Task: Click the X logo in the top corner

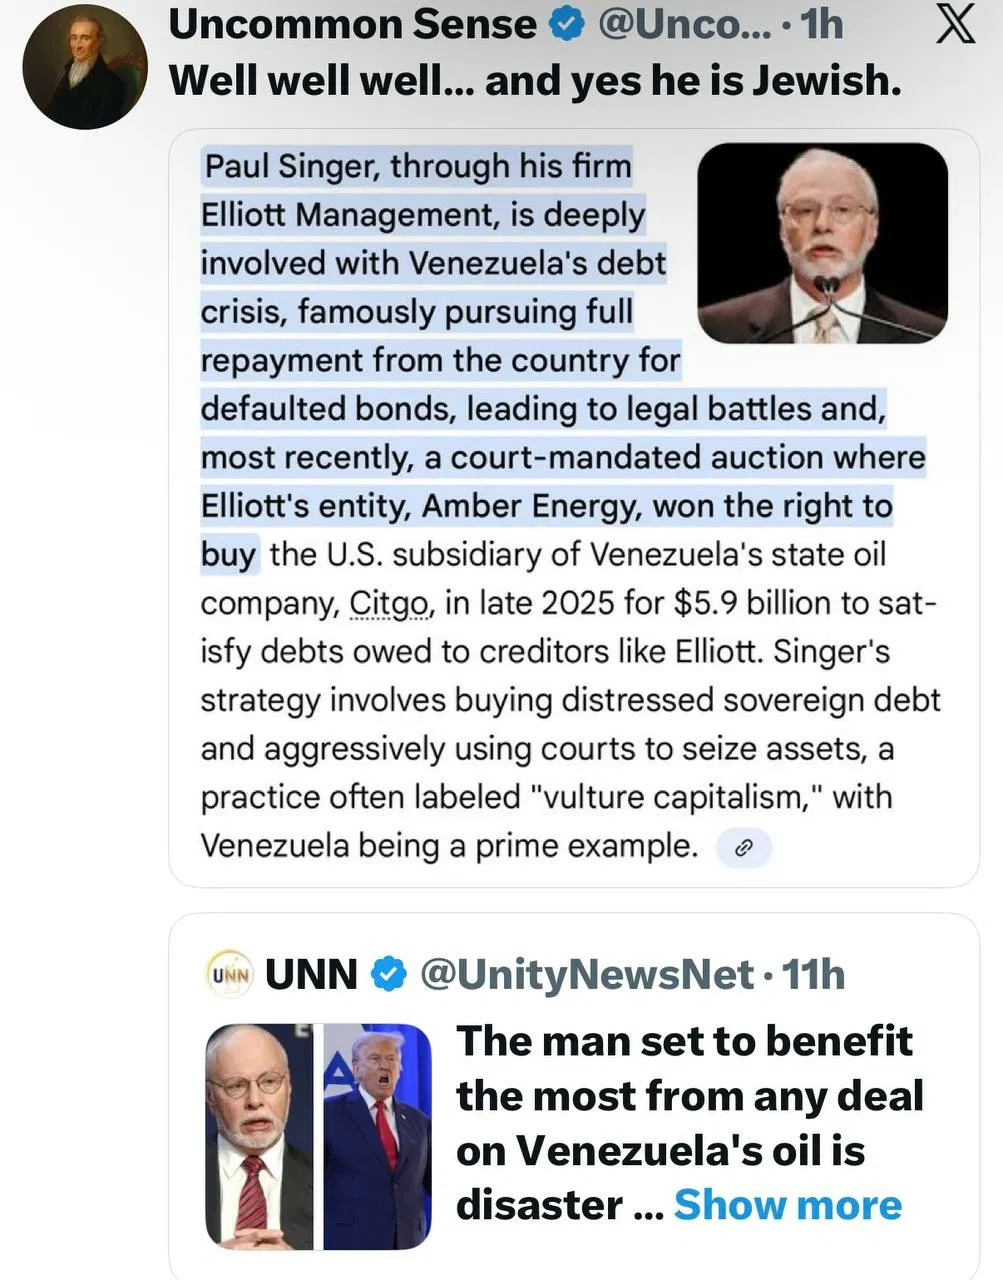Action: [x=954, y=25]
